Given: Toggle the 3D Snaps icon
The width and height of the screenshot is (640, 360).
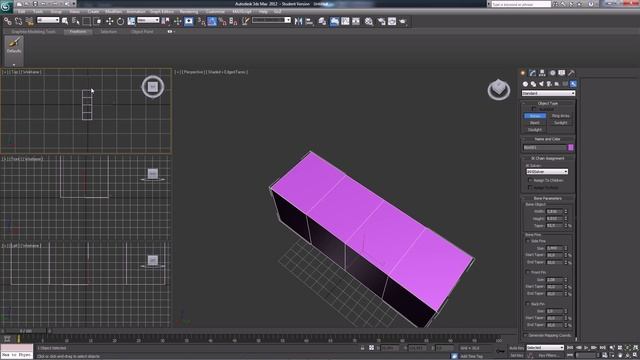Looking at the screenshot, I should coord(202,21).
